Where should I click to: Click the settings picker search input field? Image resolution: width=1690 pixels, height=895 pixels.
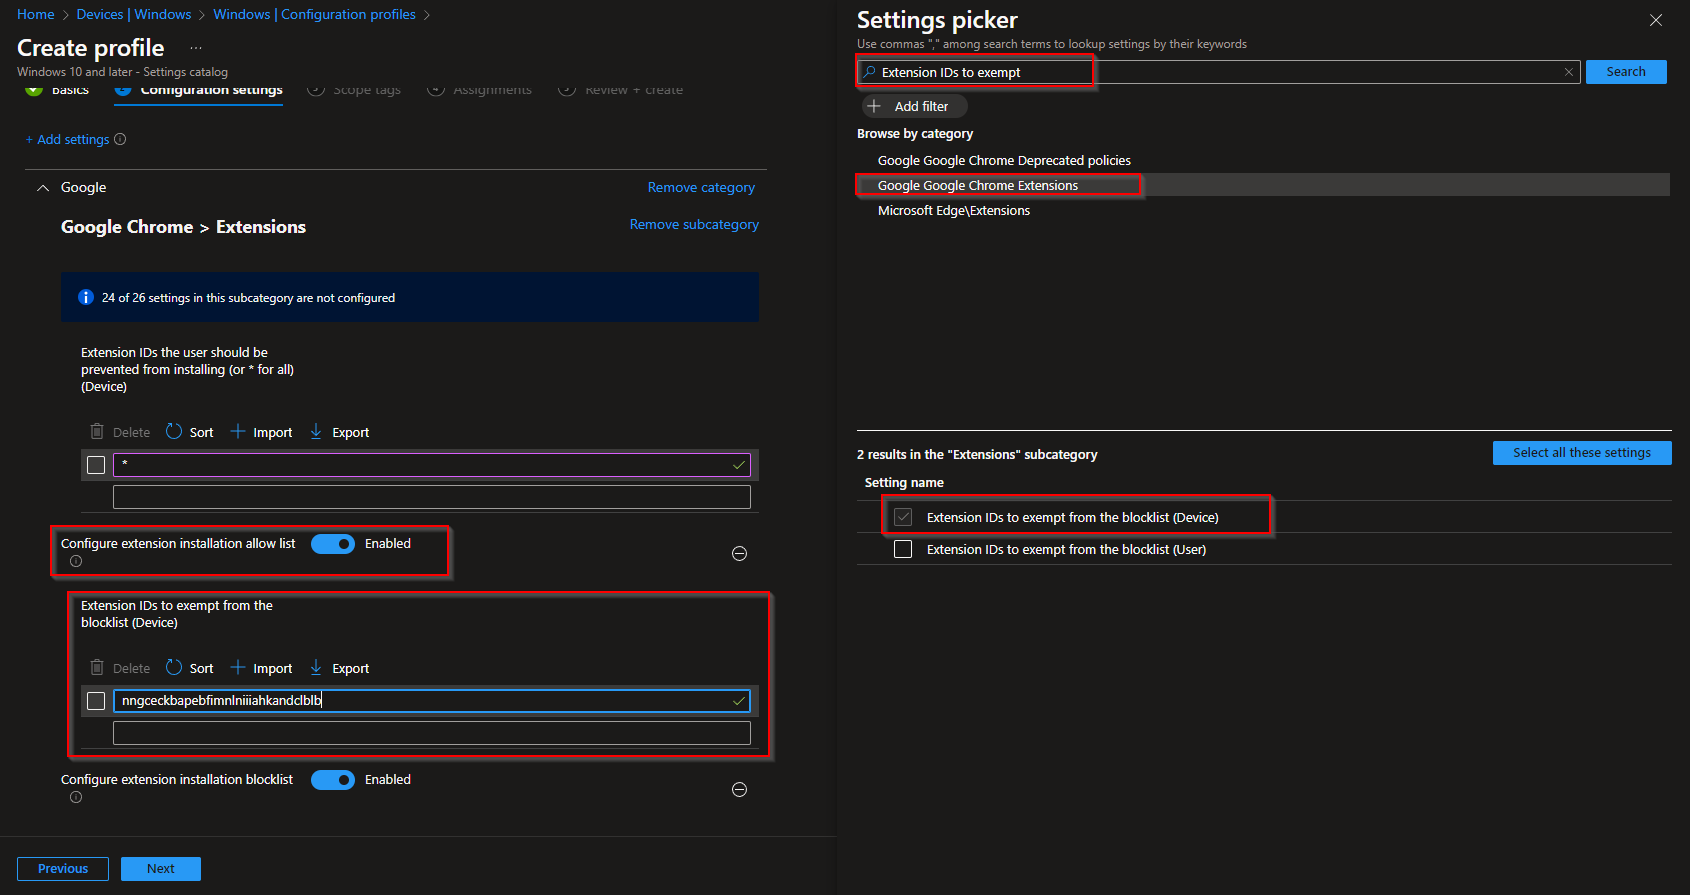[1220, 72]
